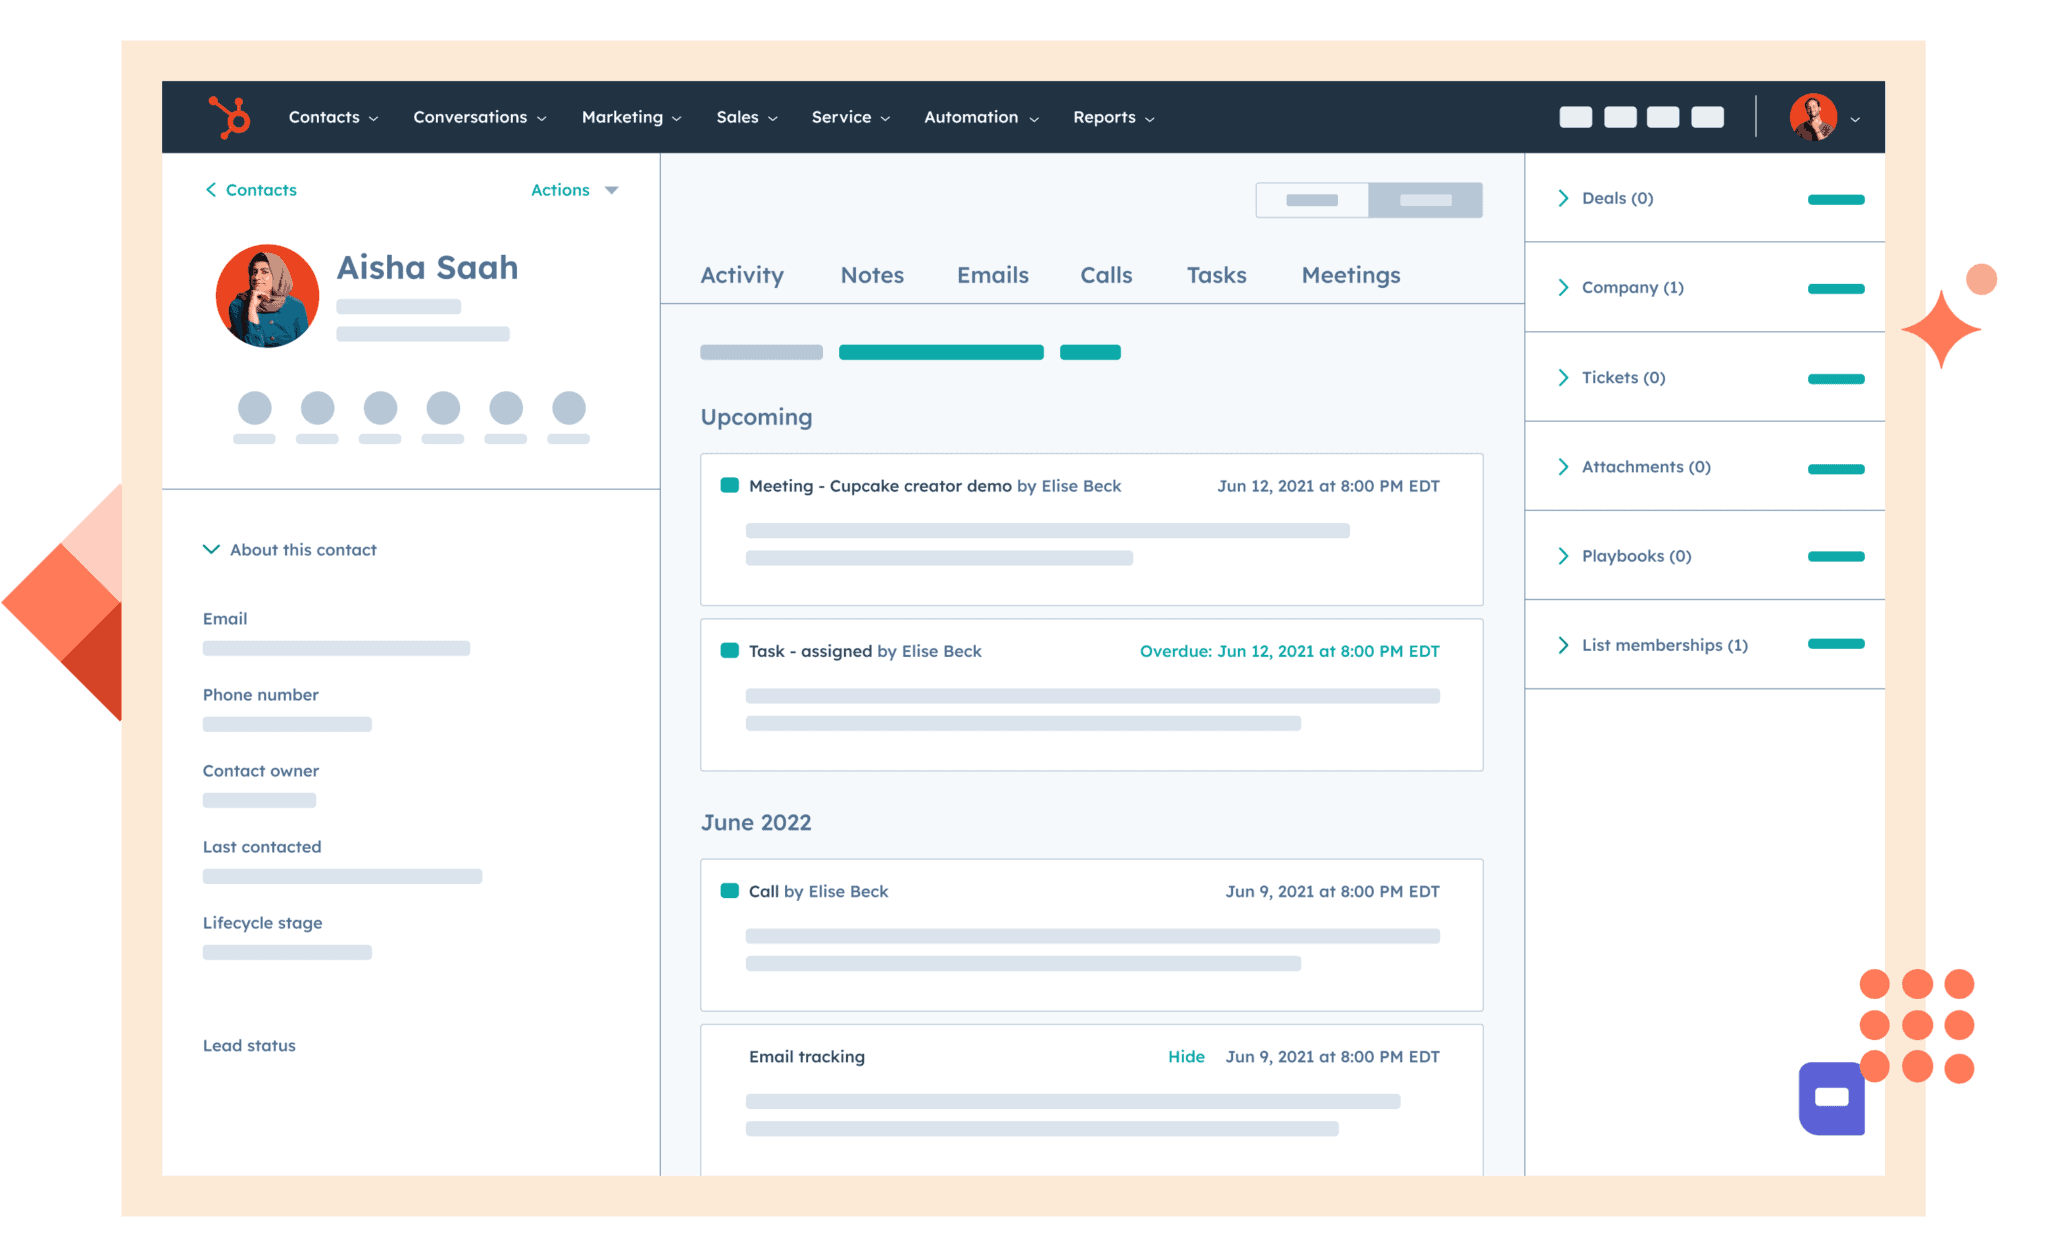The image size is (2048, 1257).
Task: Open the Reports dropdown menu
Action: (x=1113, y=117)
